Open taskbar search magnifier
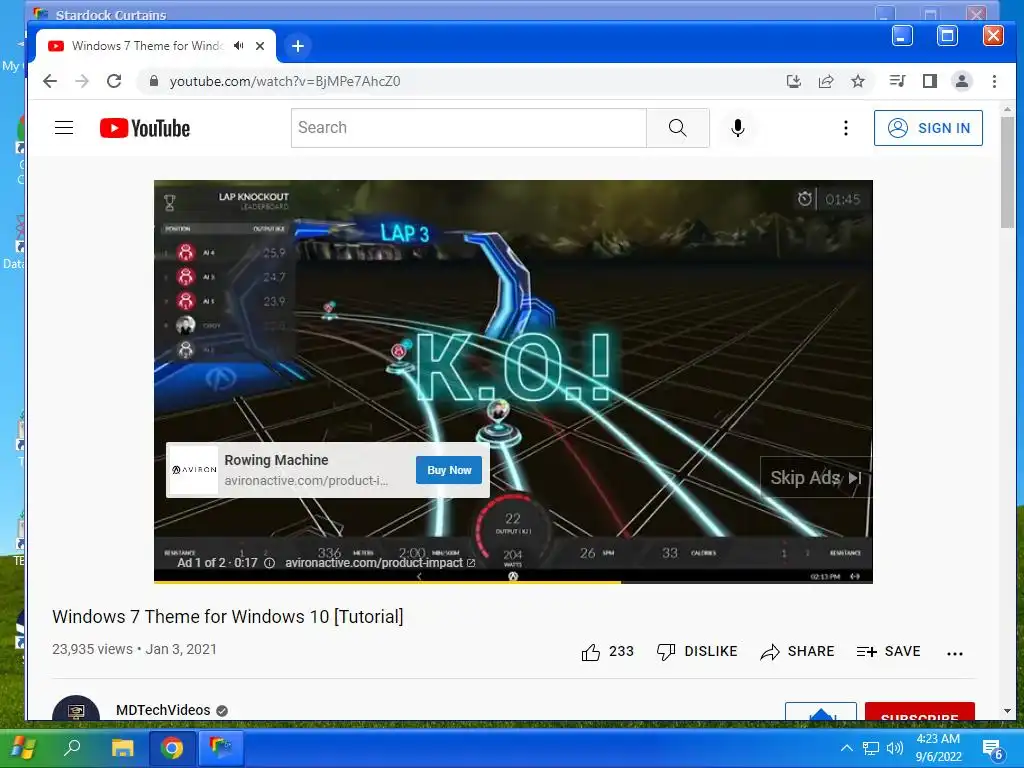The height and width of the screenshot is (768, 1024). pyautogui.click(x=72, y=747)
